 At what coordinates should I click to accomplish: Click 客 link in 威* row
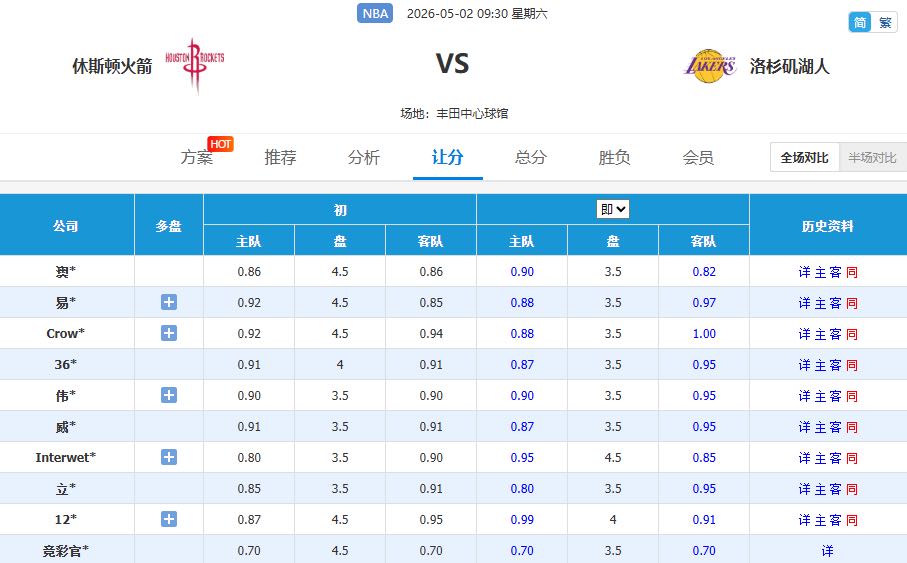tap(836, 427)
